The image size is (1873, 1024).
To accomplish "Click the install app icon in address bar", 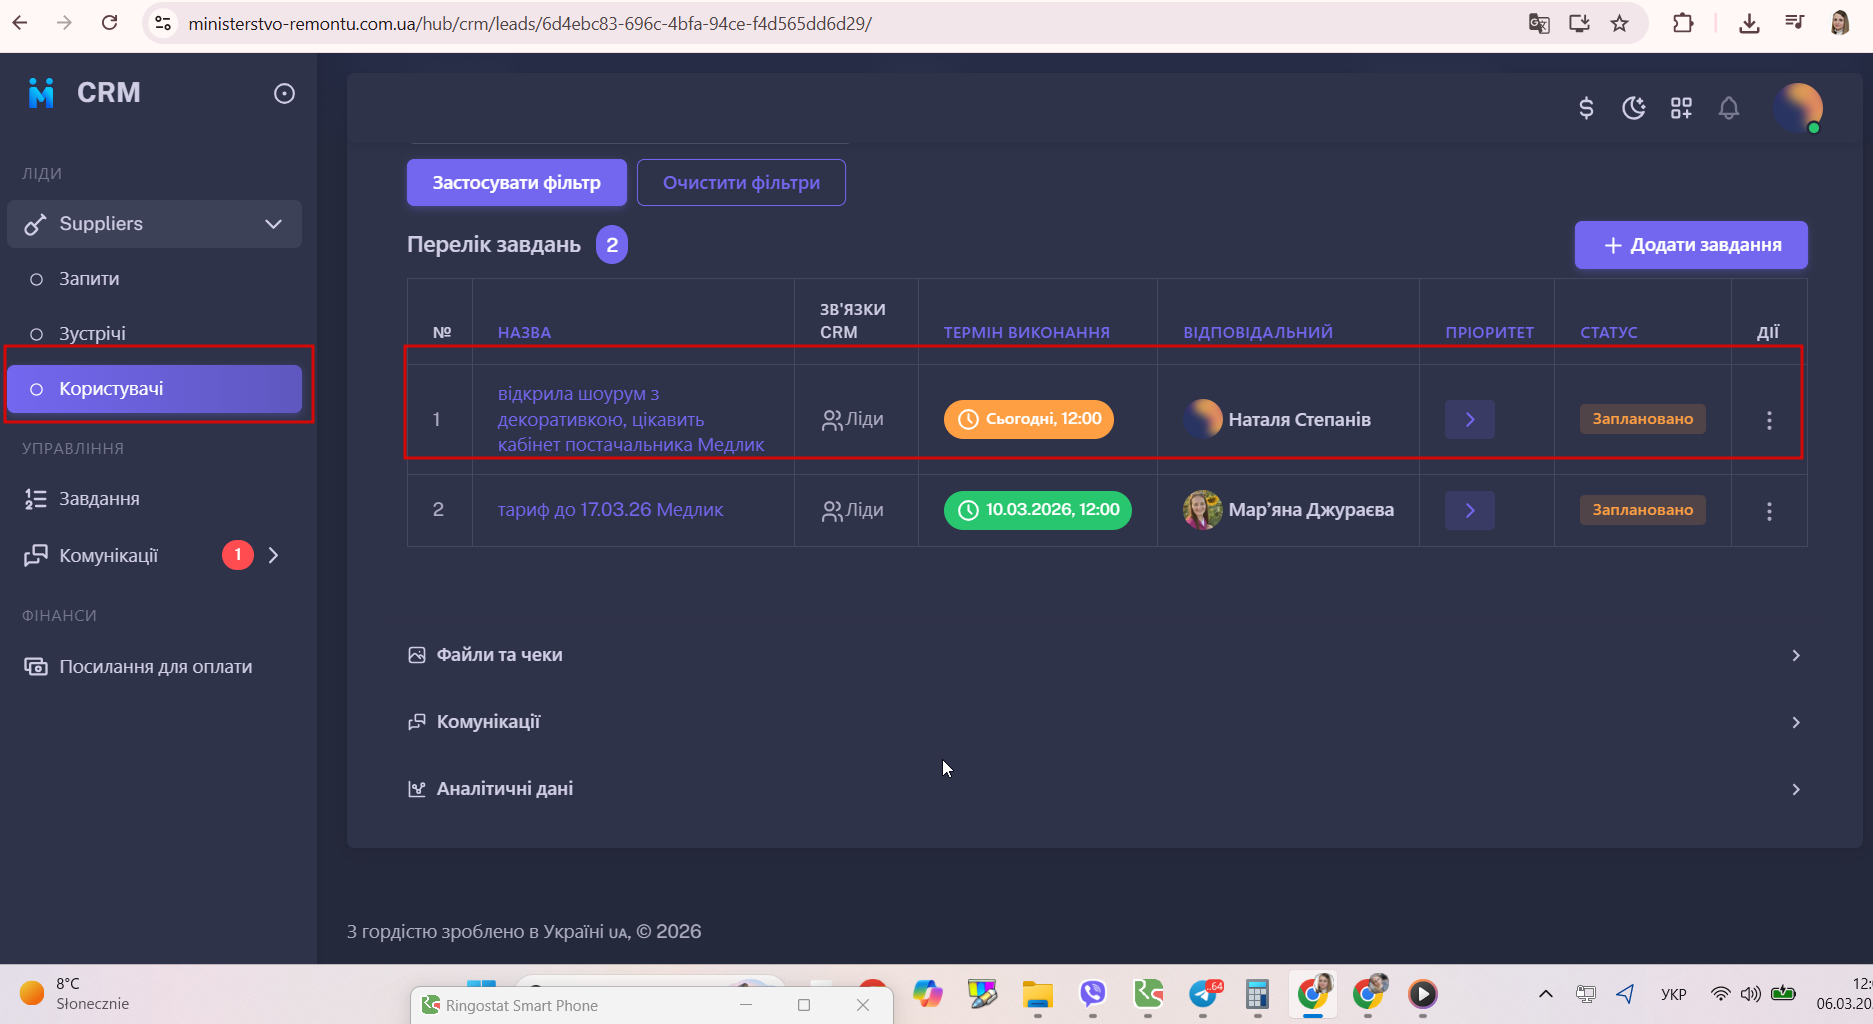I will [1579, 23].
